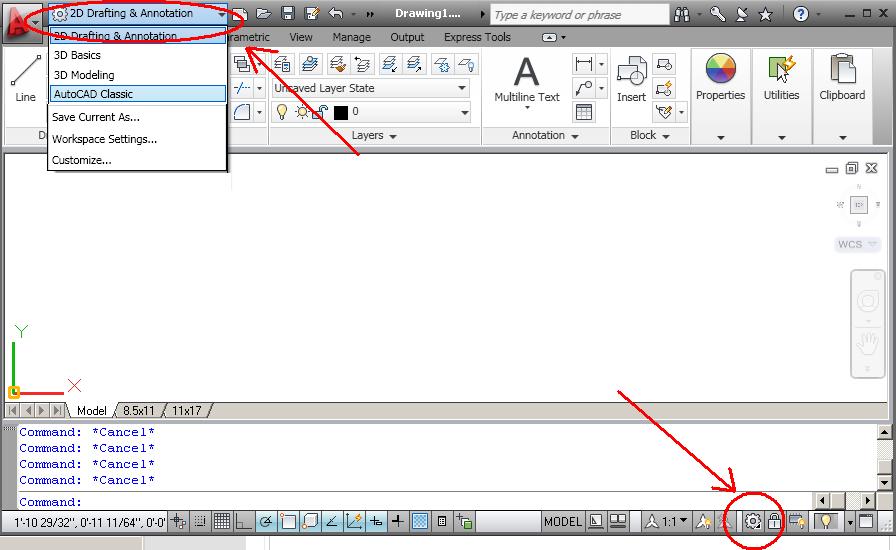Toggle current layer lightbulb on/off
896x550 pixels.
(282, 111)
